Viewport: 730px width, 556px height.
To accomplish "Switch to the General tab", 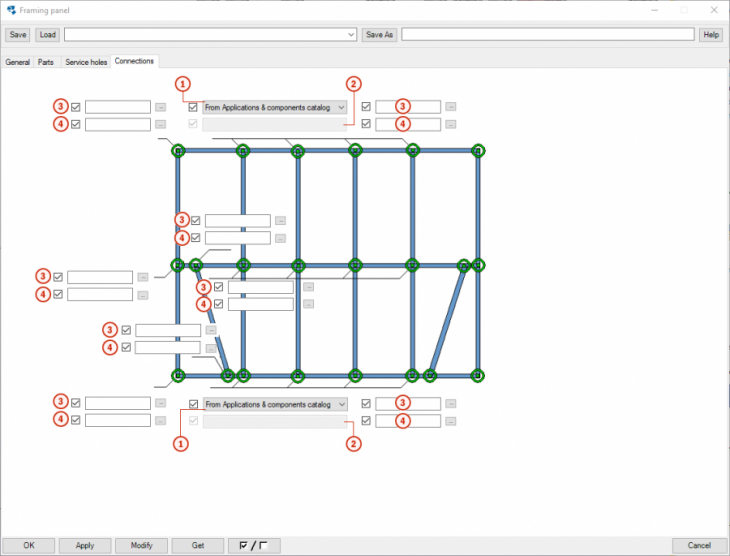I will [17, 62].
